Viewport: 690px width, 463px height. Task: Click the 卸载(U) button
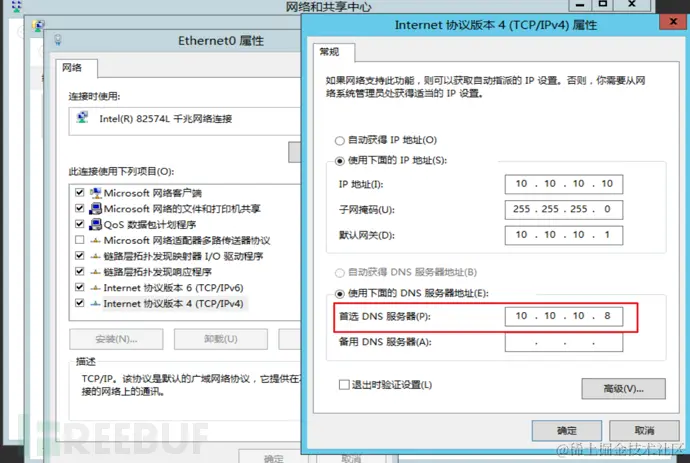(x=220, y=339)
